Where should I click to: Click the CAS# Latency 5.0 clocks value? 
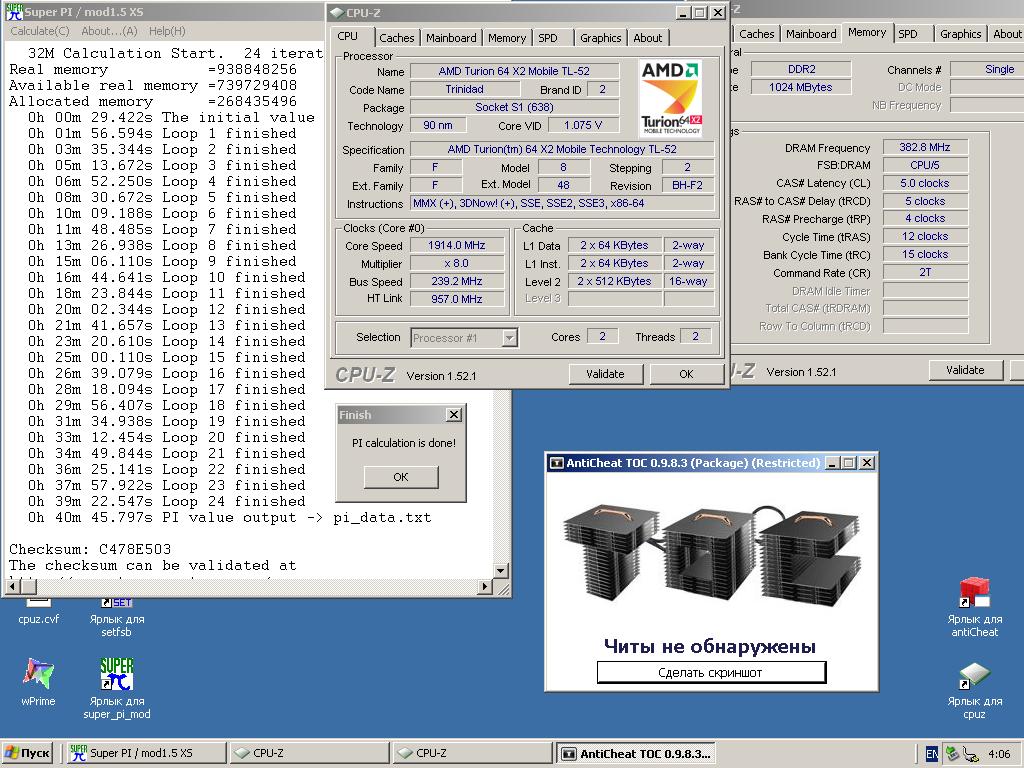point(925,184)
